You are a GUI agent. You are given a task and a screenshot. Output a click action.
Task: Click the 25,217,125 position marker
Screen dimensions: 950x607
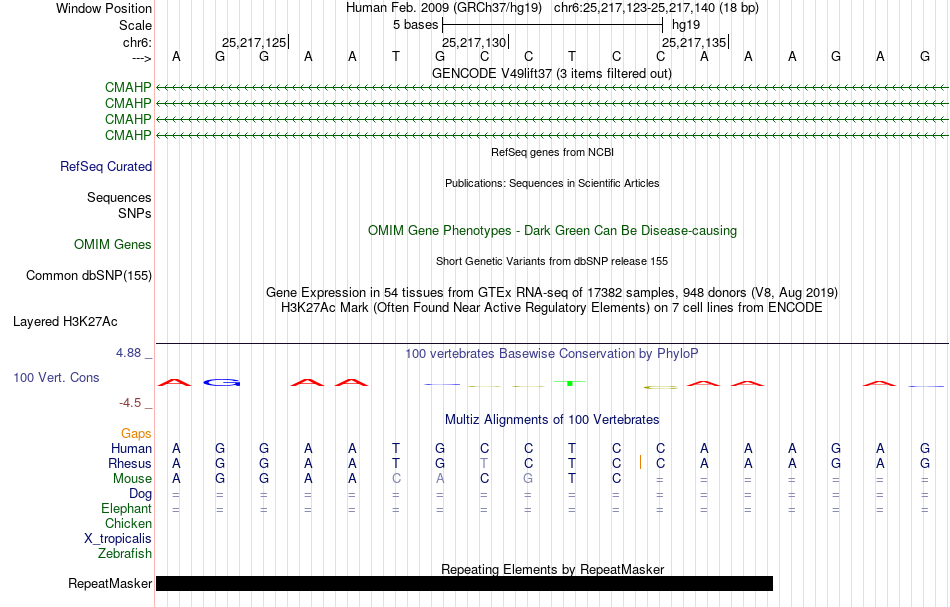[x=255, y=42]
